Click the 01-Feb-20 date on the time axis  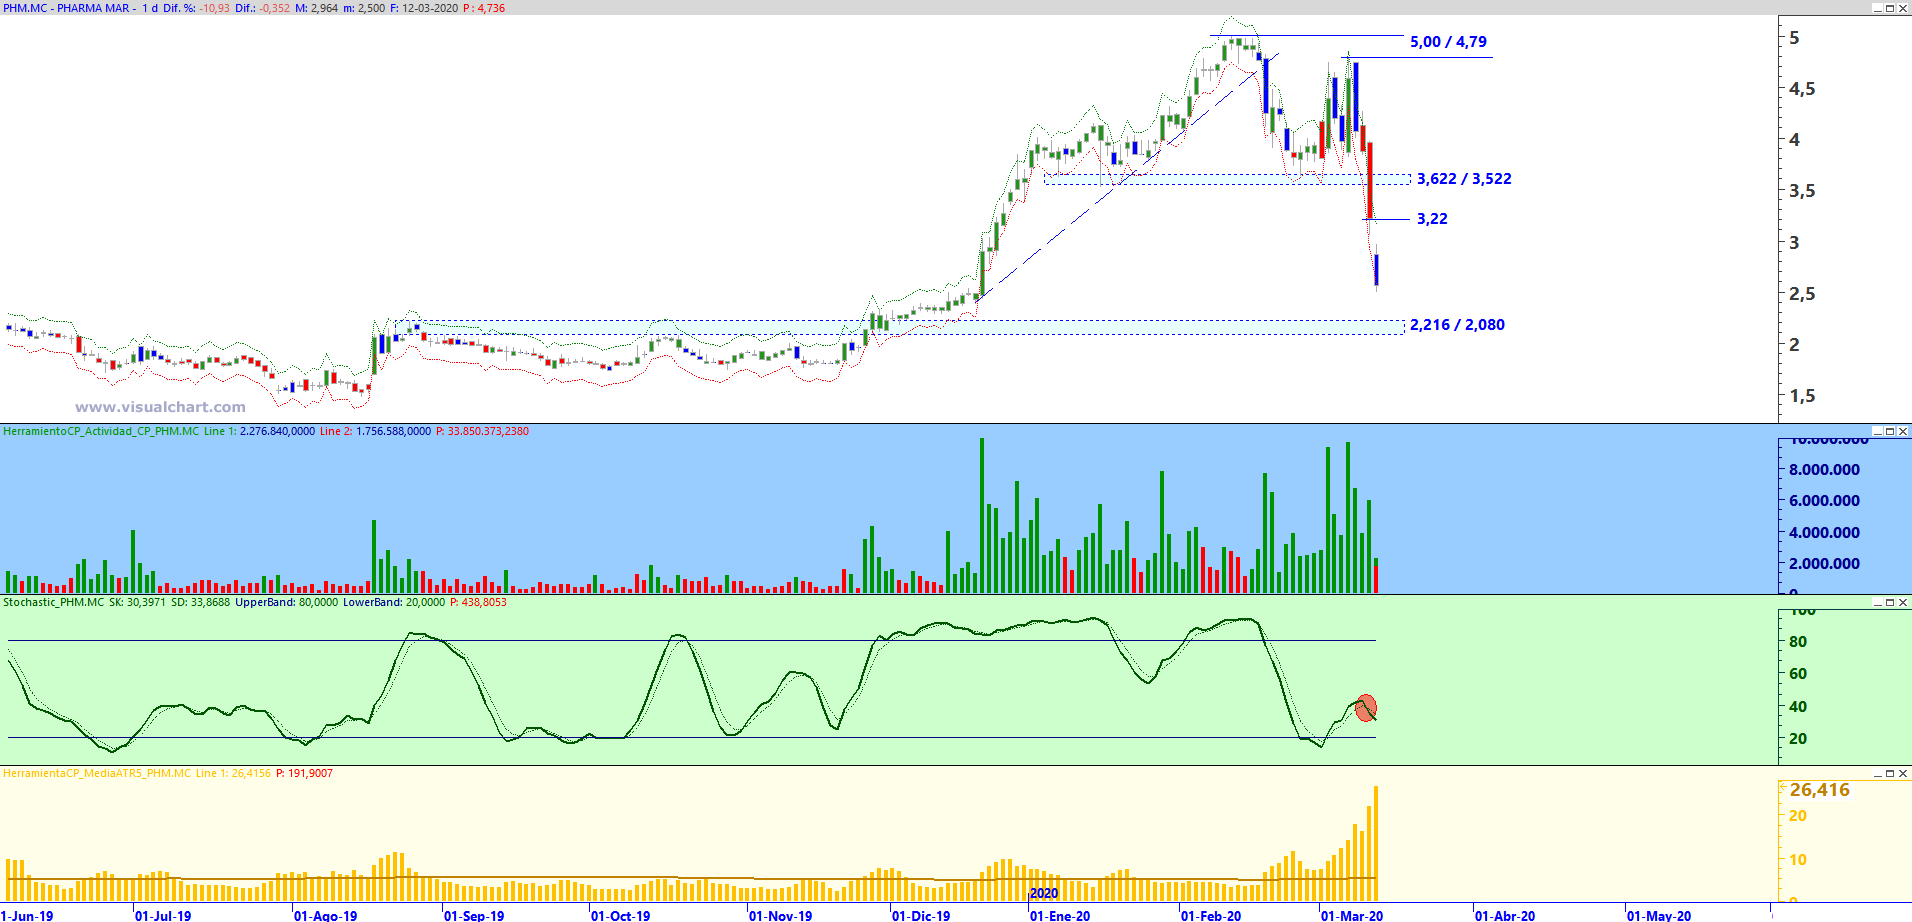click(x=1211, y=915)
